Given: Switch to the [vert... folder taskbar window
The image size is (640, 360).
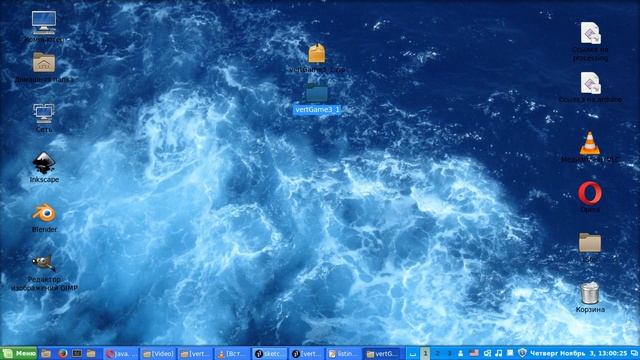Looking at the screenshot, I should point(196,354).
